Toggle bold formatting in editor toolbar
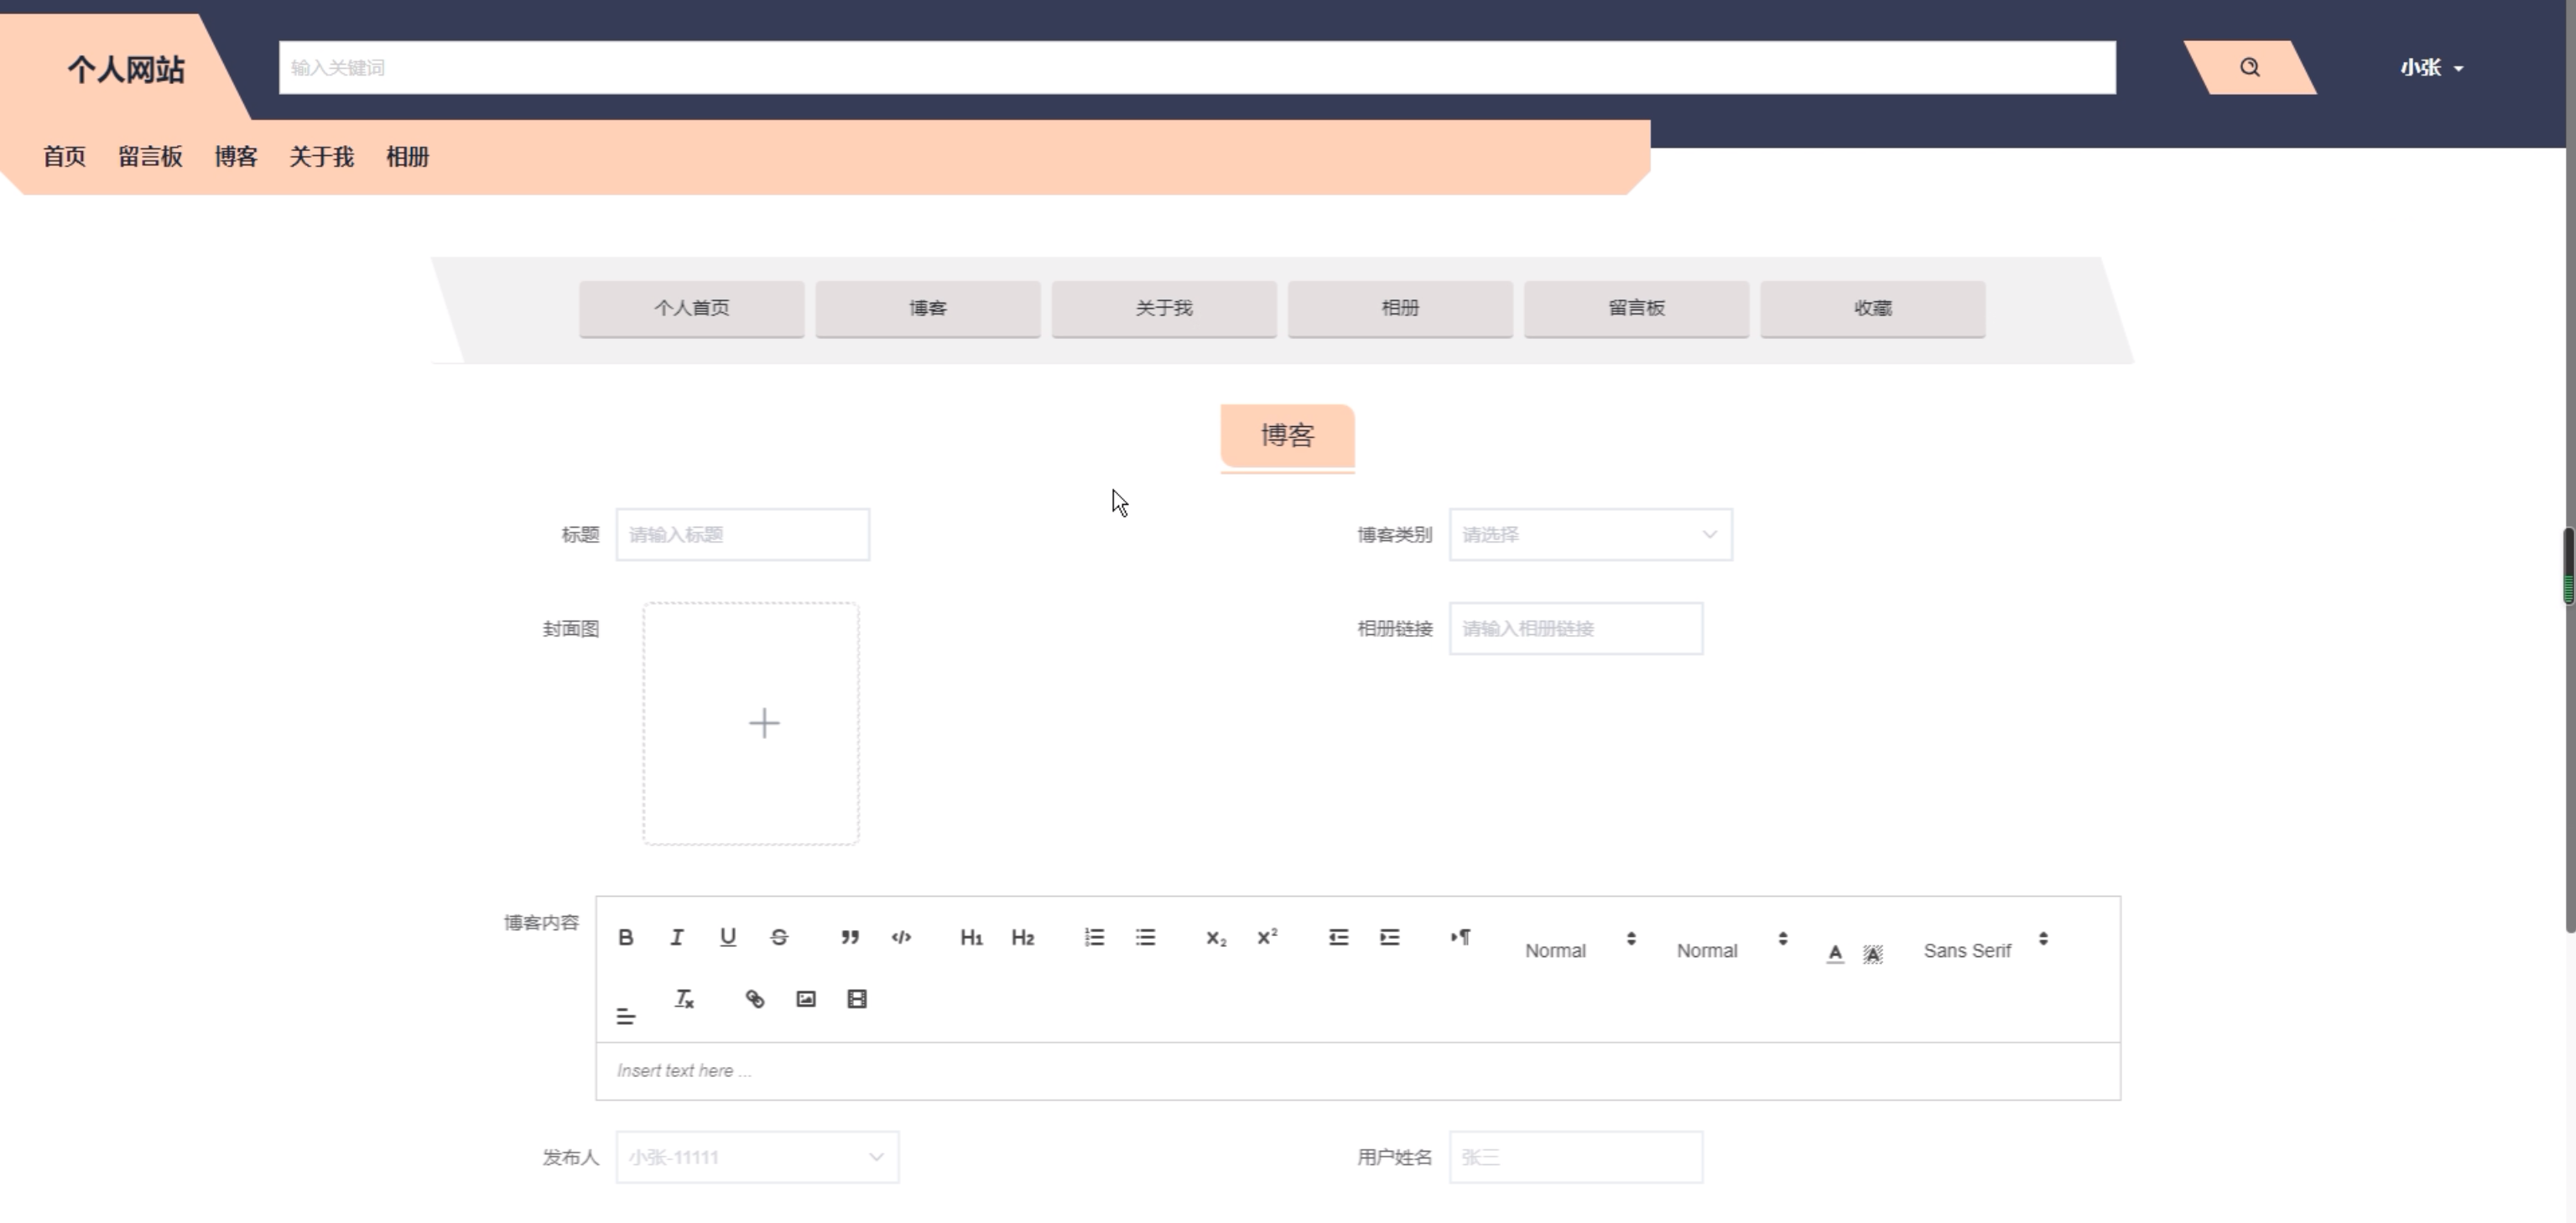The width and height of the screenshot is (2576, 1223). (626, 937)
